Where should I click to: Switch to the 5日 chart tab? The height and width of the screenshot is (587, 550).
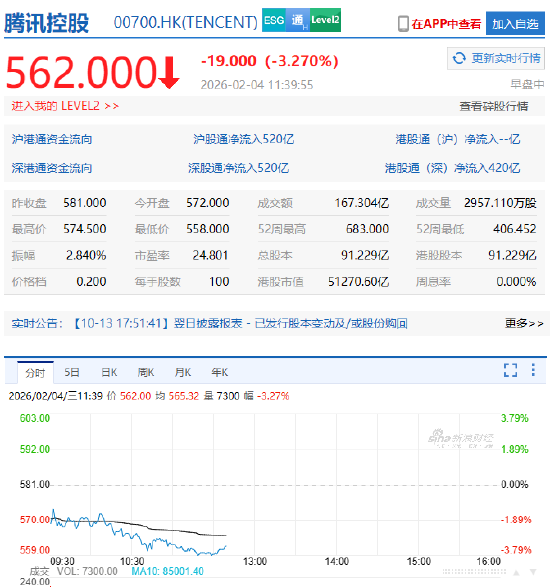72,372
